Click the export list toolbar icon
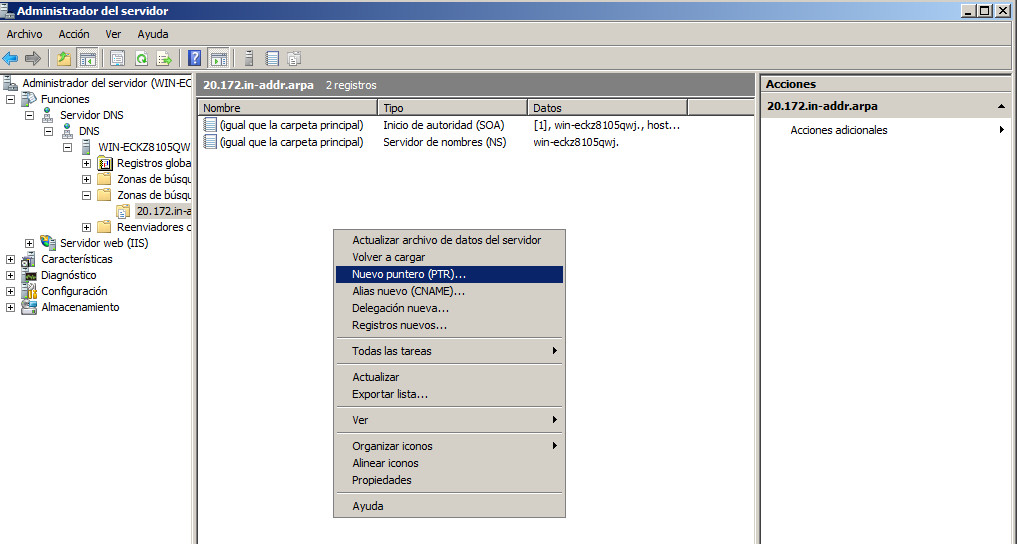This screenshot has height=544, width=1017. click(x=163, y=58)
